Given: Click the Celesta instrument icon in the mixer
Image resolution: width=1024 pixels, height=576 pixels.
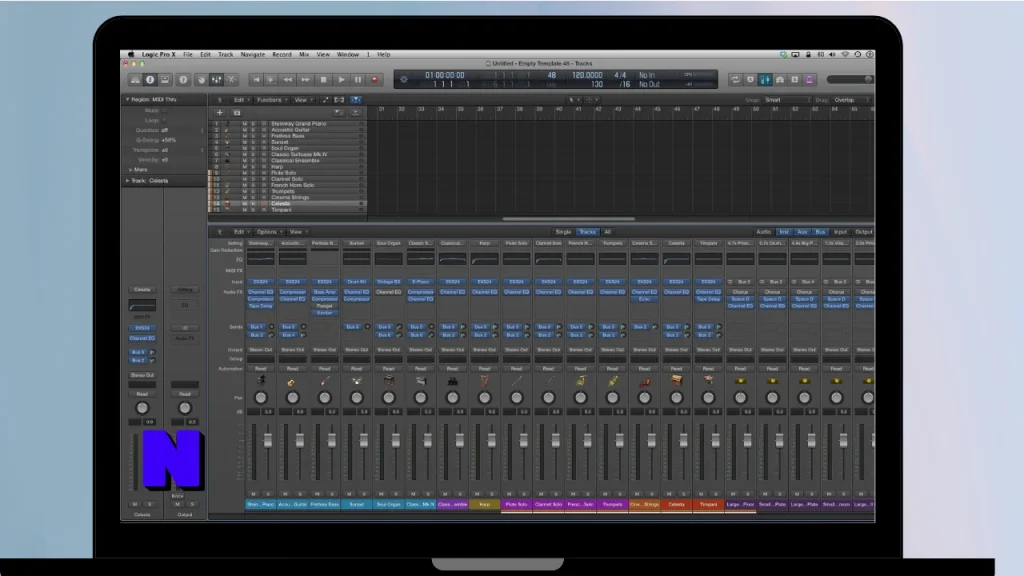Looking at the screenshot, I should point(677,381).
